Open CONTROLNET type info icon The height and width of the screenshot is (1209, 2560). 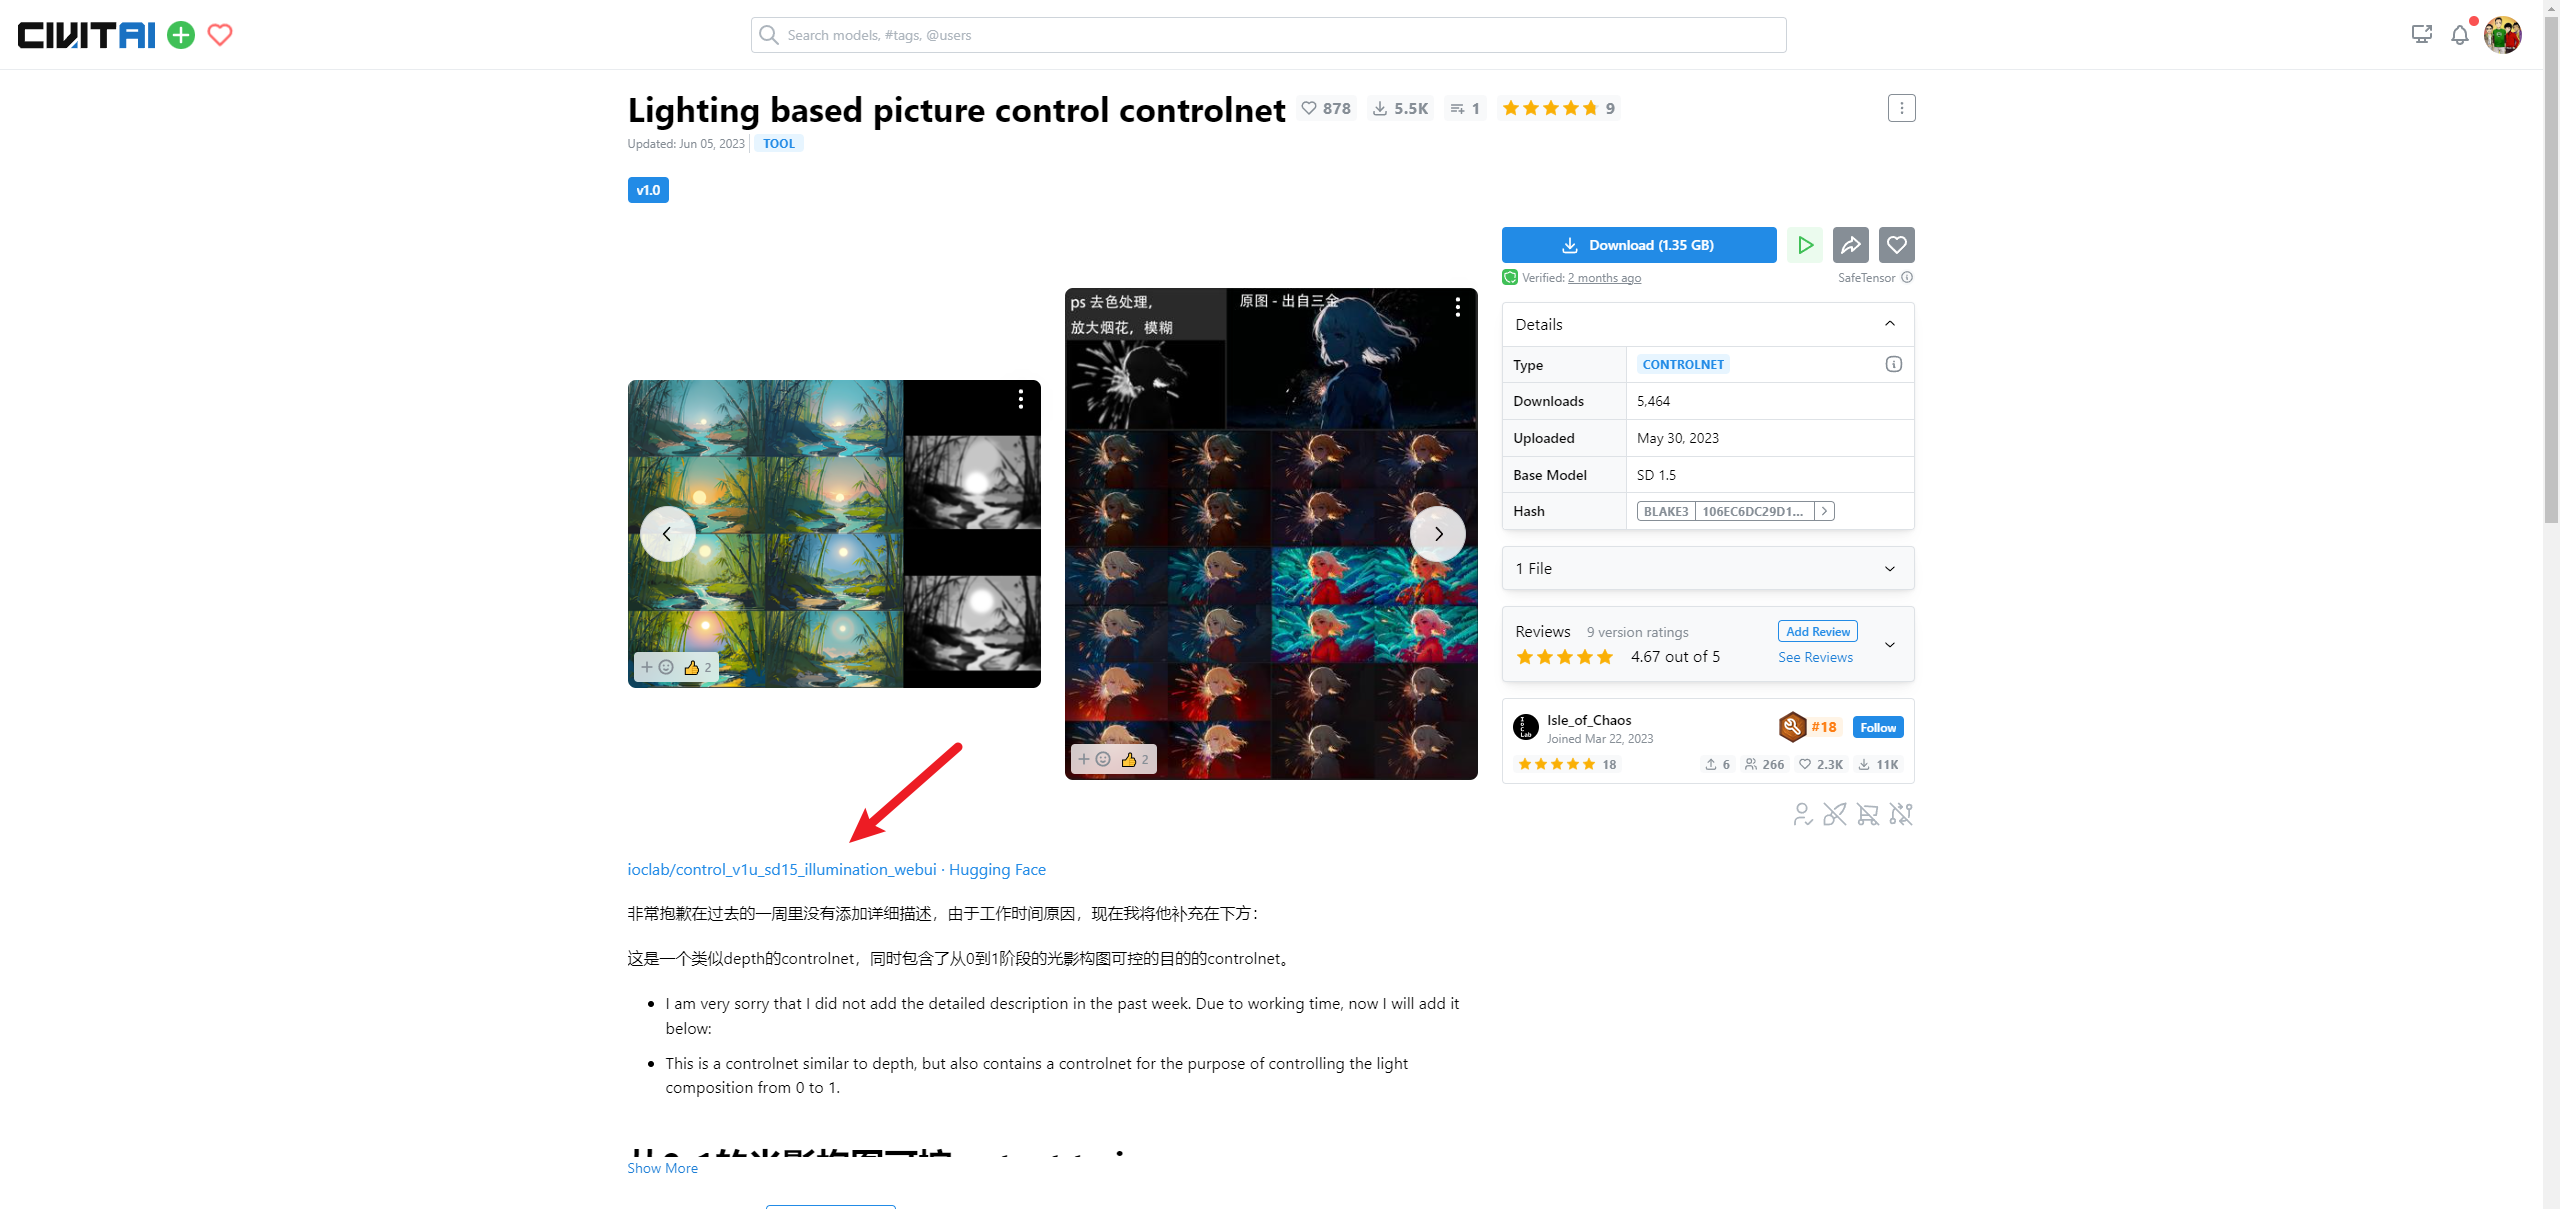[x=1893, y=364]
